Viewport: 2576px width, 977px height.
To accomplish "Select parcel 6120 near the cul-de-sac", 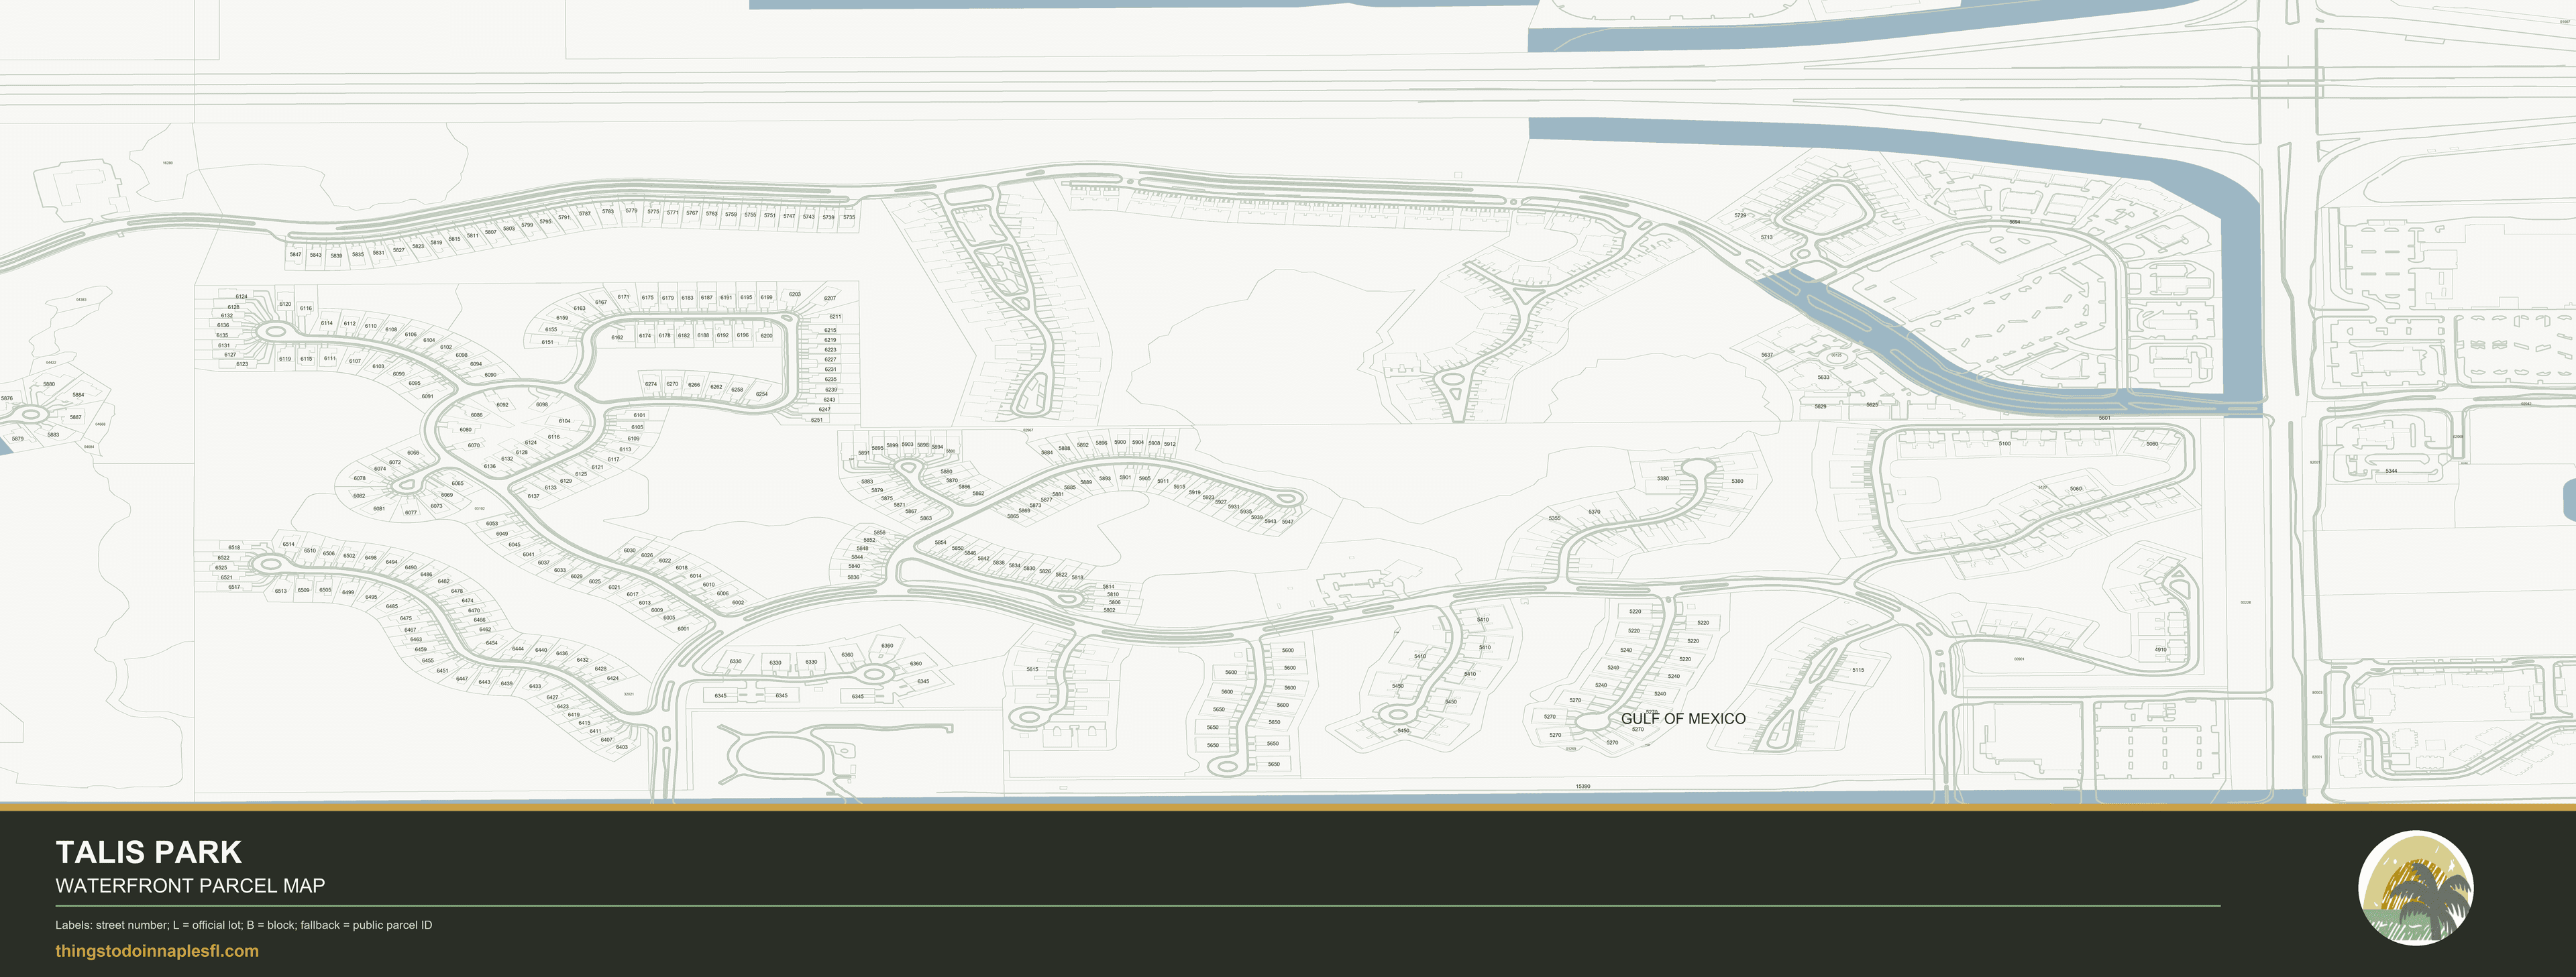I will (285, 304).
